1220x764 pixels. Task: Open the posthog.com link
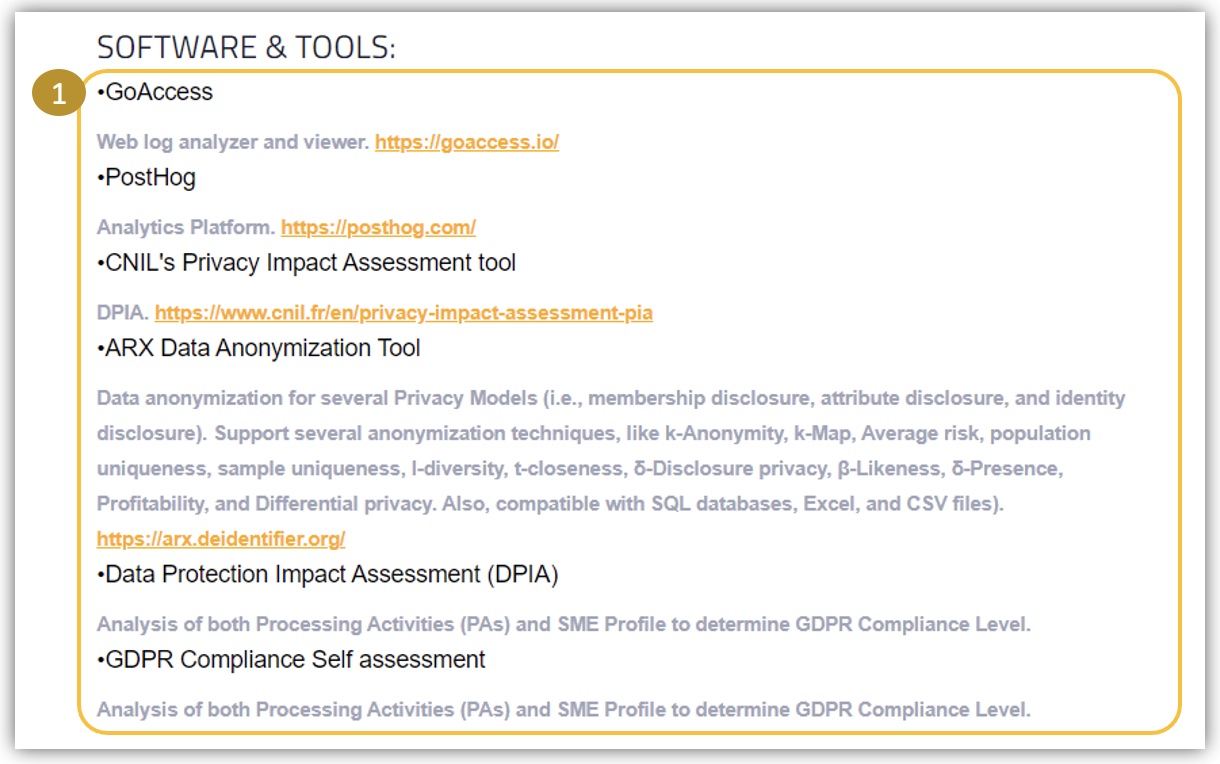click(x=378, y=228)
